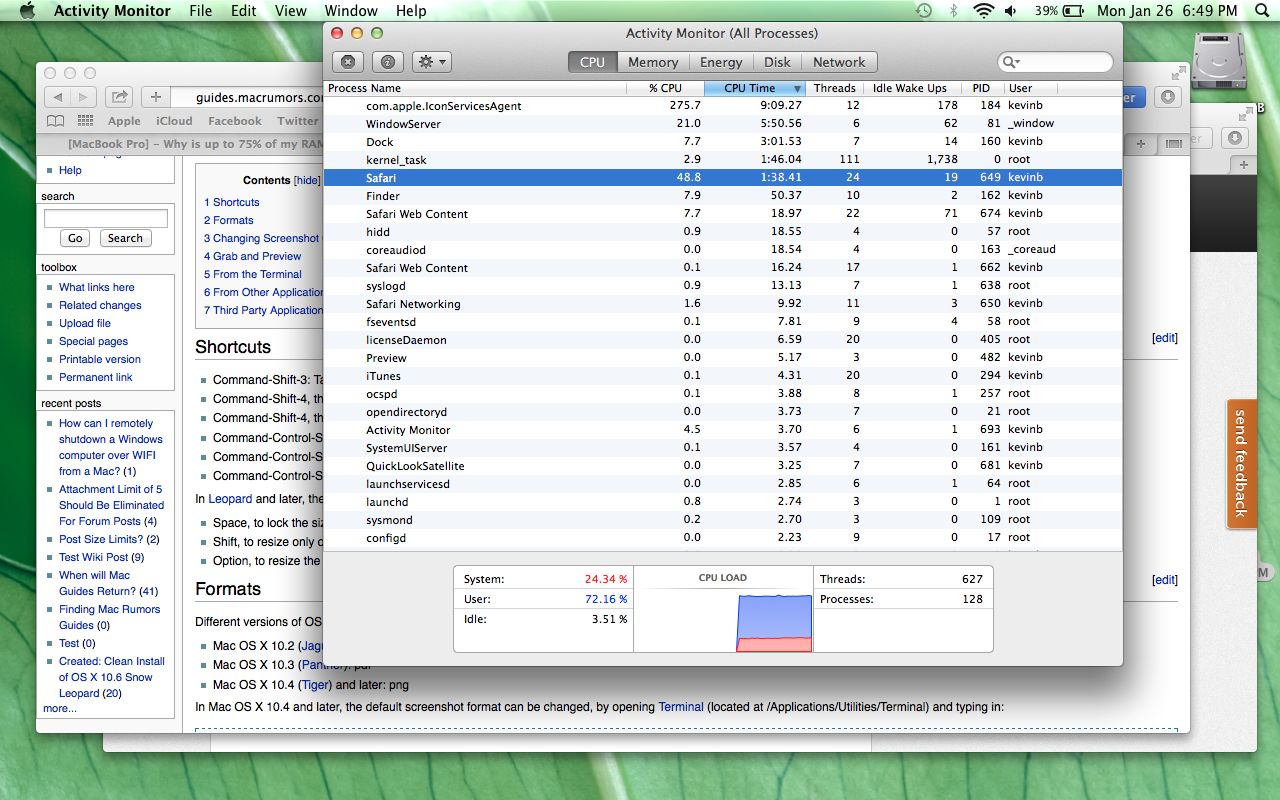Select the Finder process row
1280x800 pixels.
click(723, 195)
